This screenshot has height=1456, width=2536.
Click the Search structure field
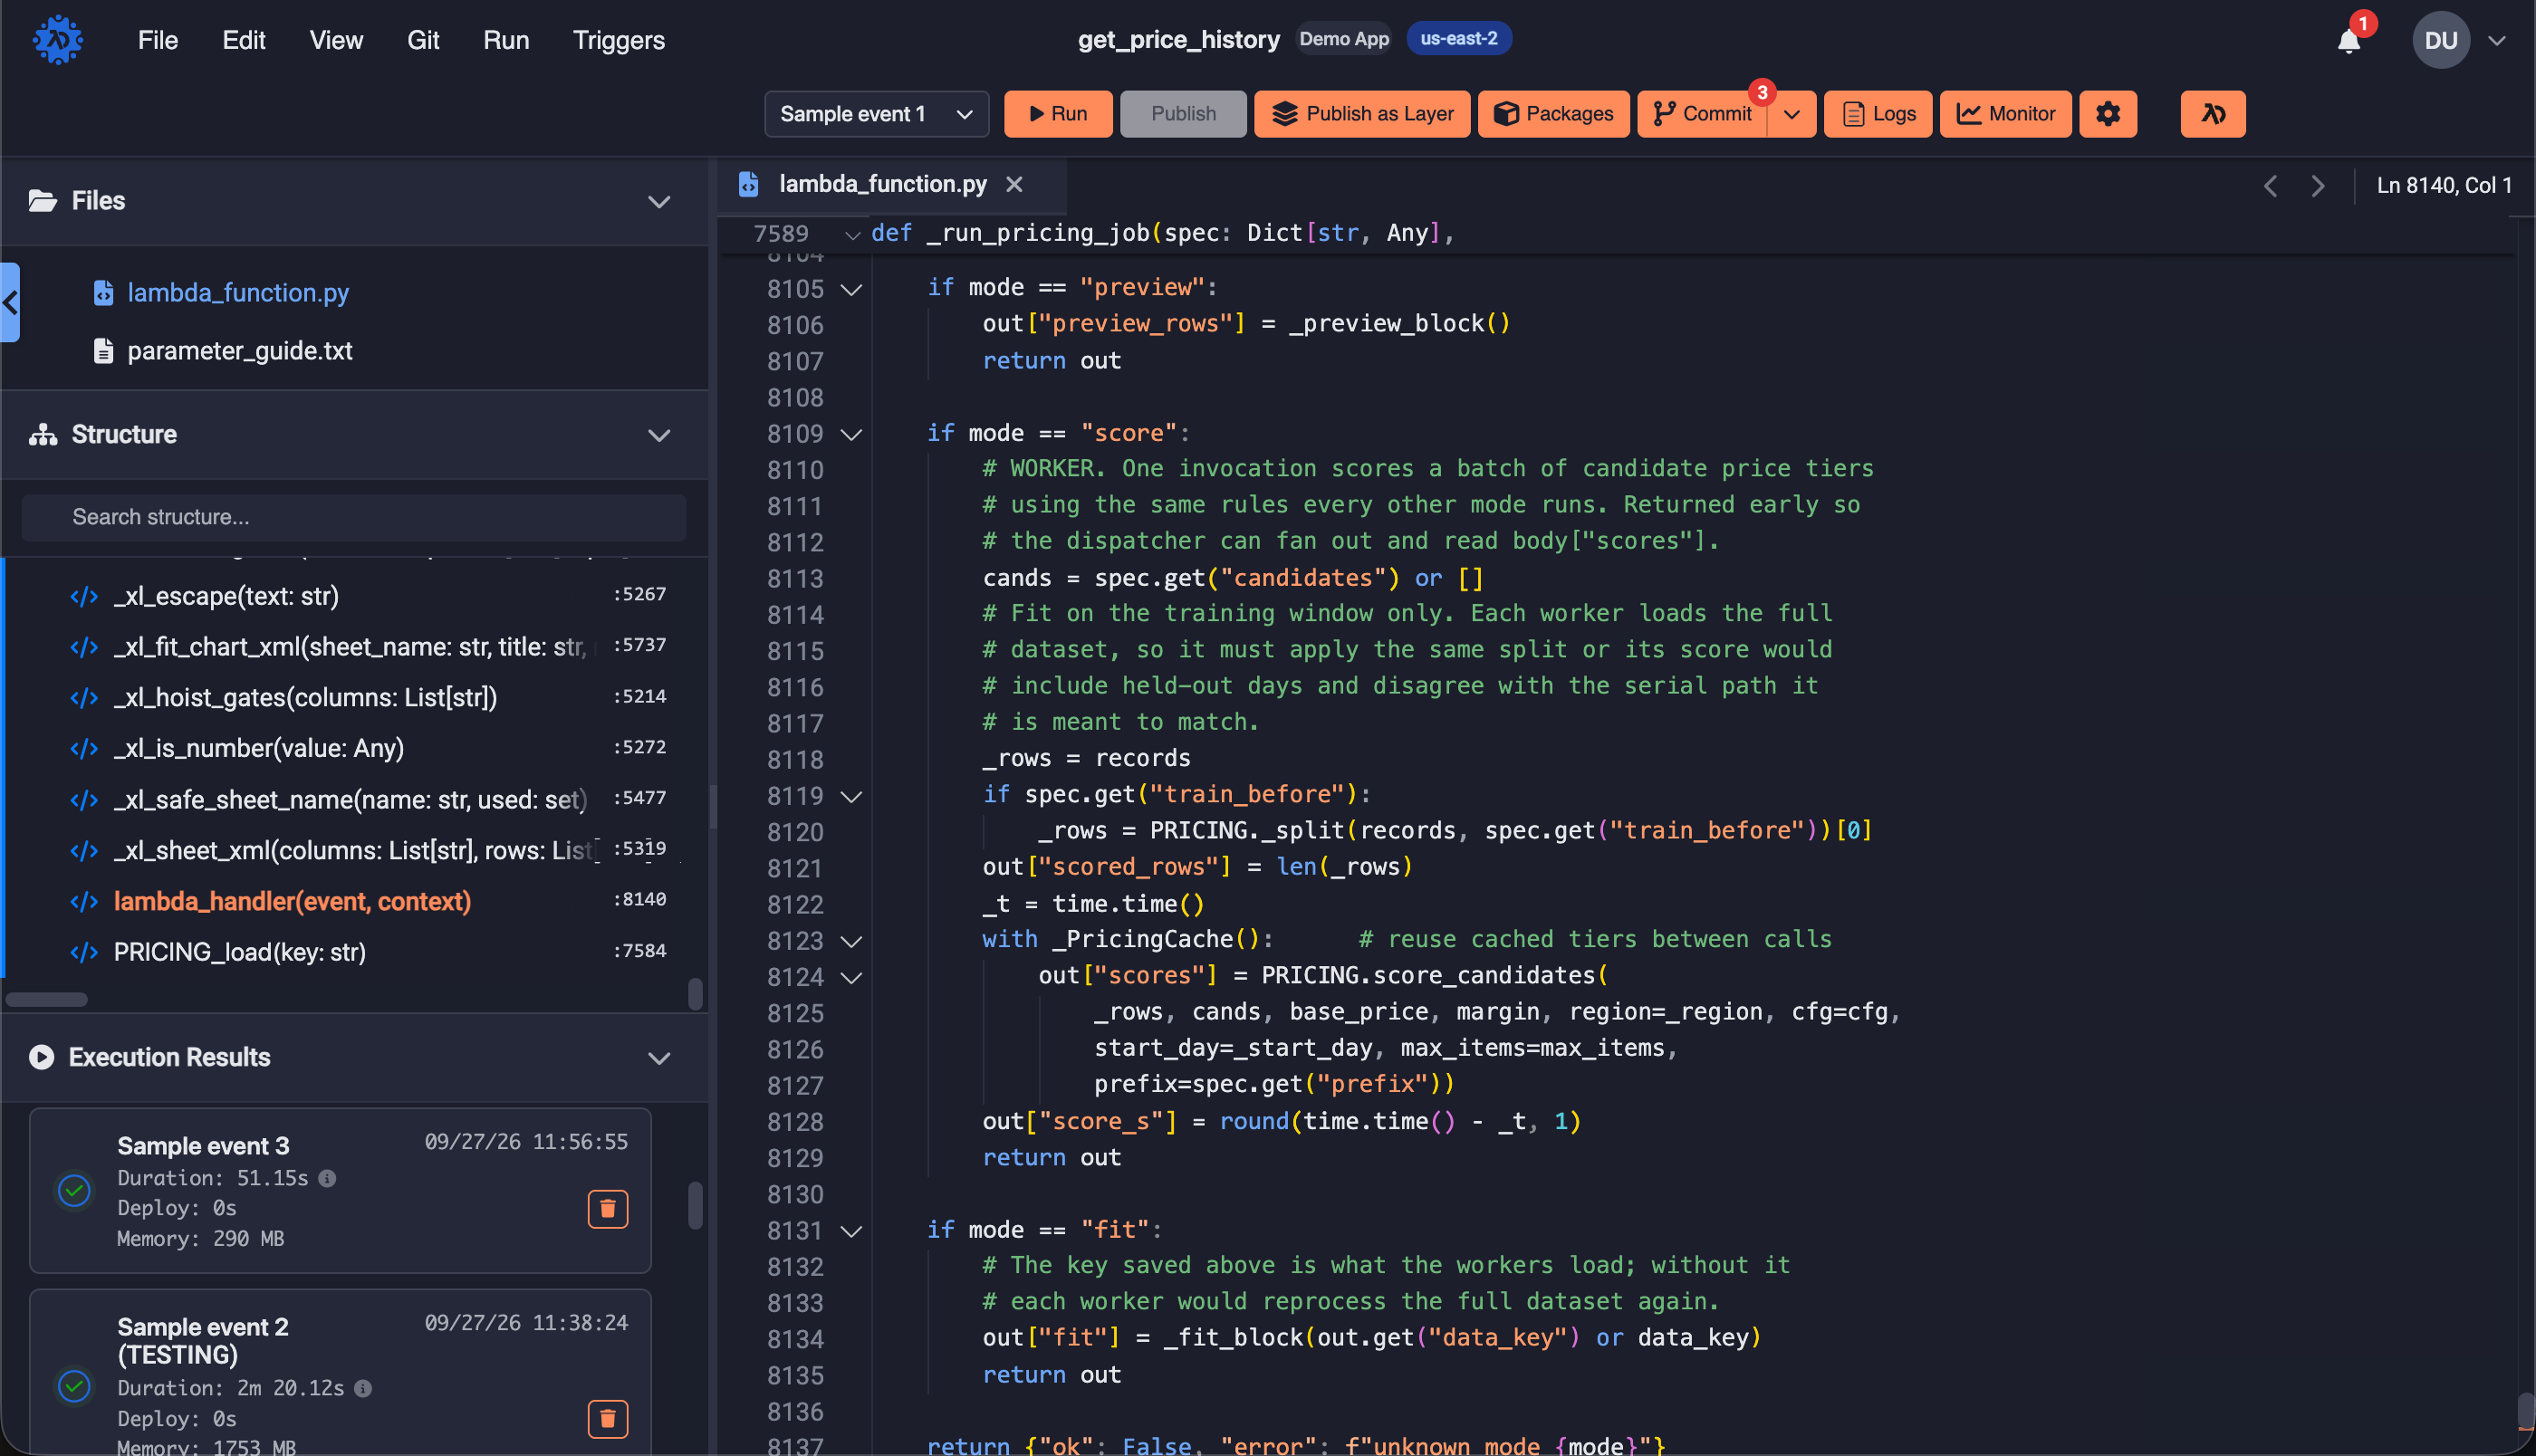coord(354,517)
